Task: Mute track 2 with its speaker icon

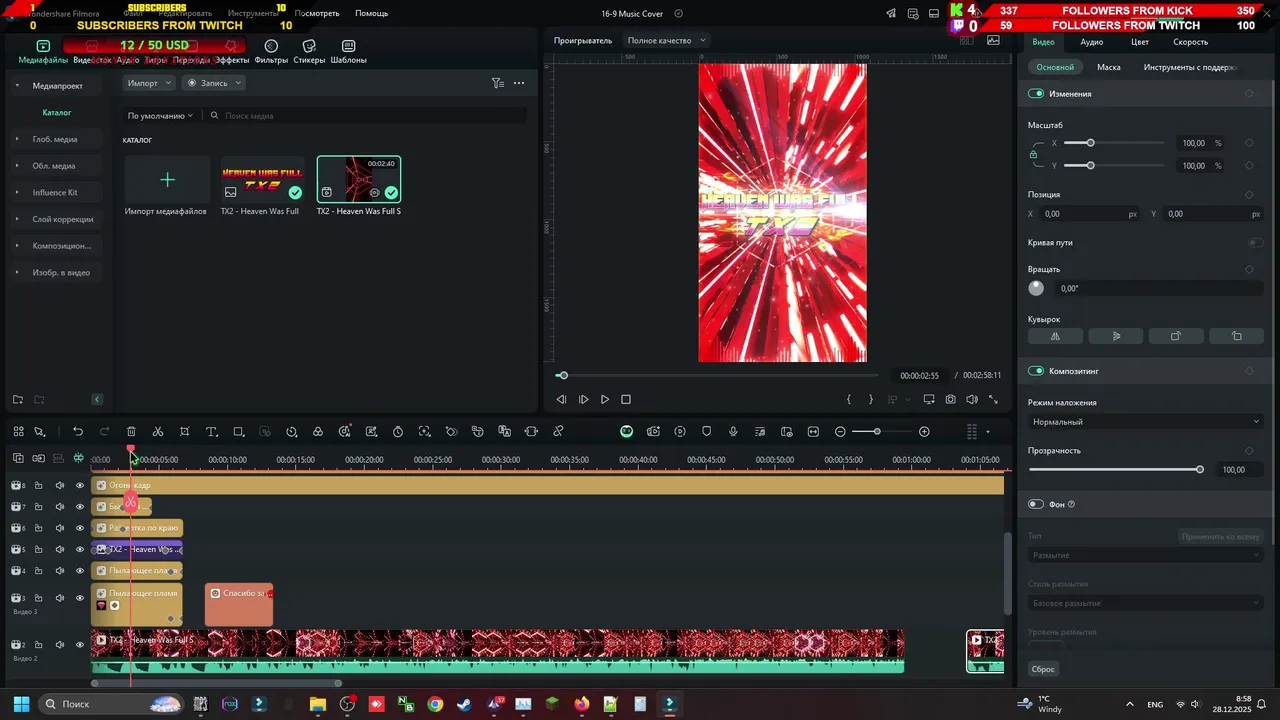Action: [x=59, y=645]
